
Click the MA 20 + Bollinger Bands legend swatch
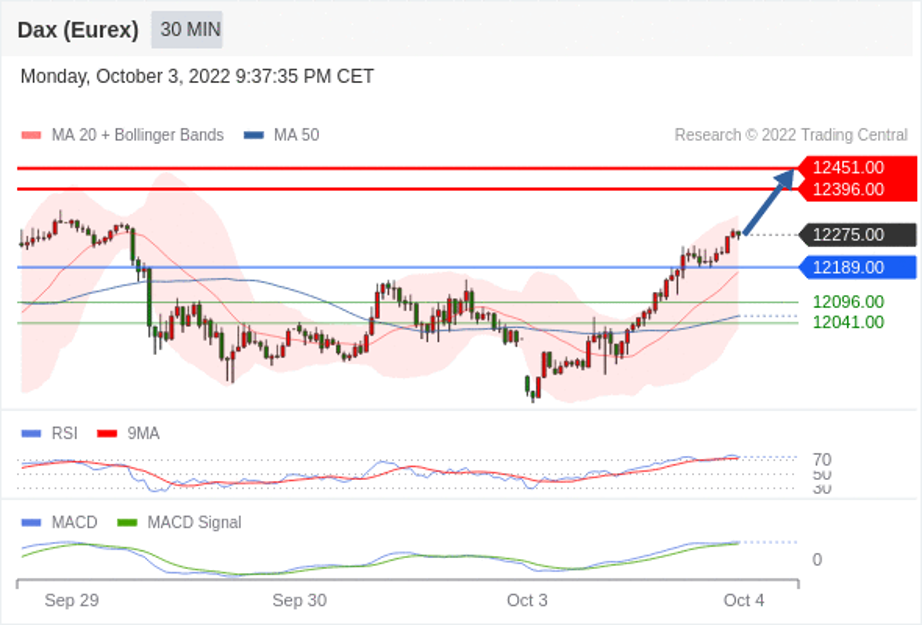[31, 135]
